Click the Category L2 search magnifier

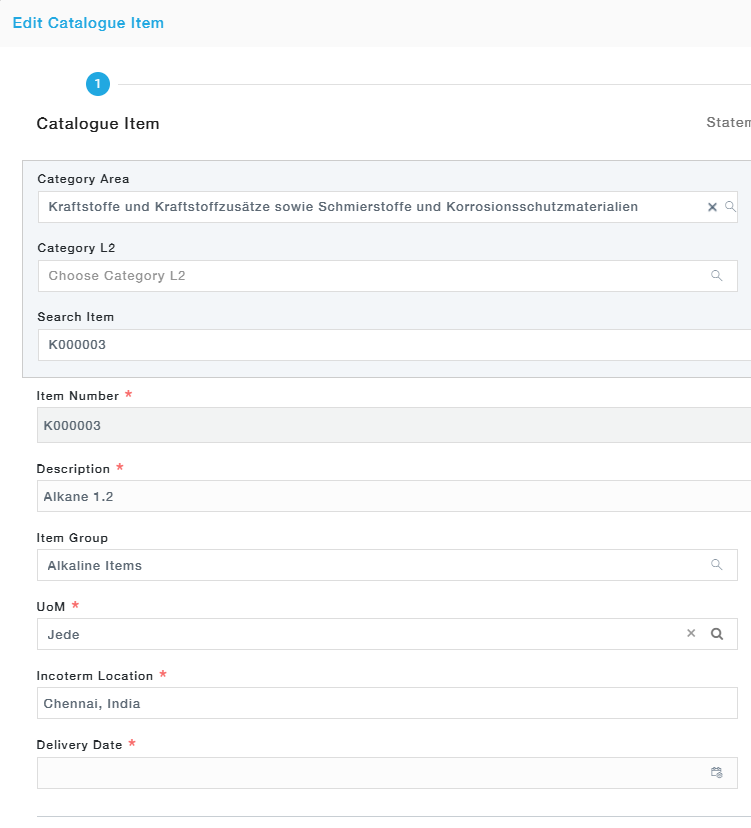pyautogui.click(x=716, y=276)
